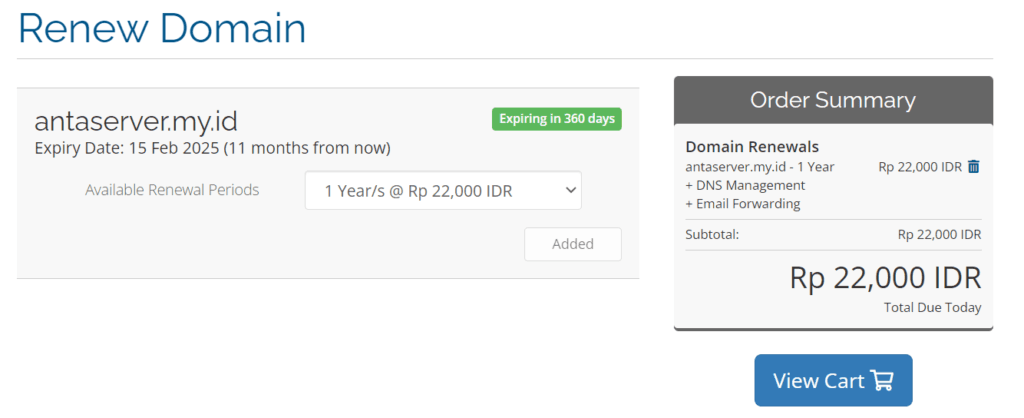Click the + Email Forwarding addon line

743,203
